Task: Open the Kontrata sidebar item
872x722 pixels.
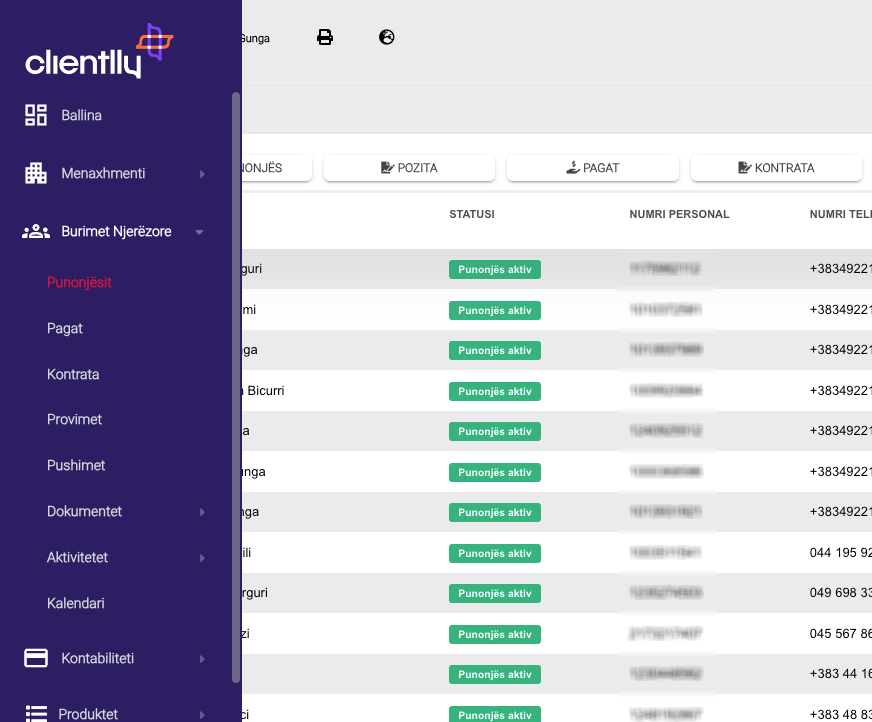Action: point(73,374)
